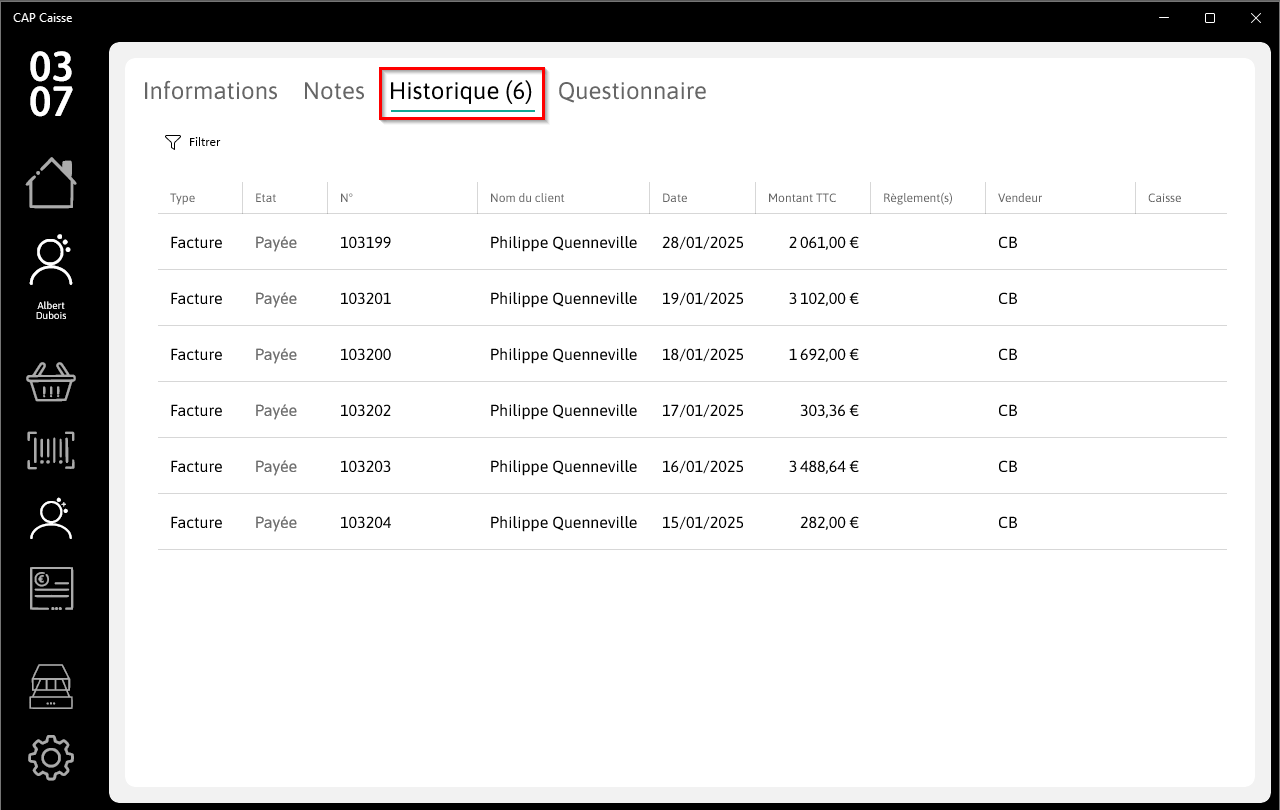
Task: Open the home house icon in sidebar
Action: [x=51, y=183]
